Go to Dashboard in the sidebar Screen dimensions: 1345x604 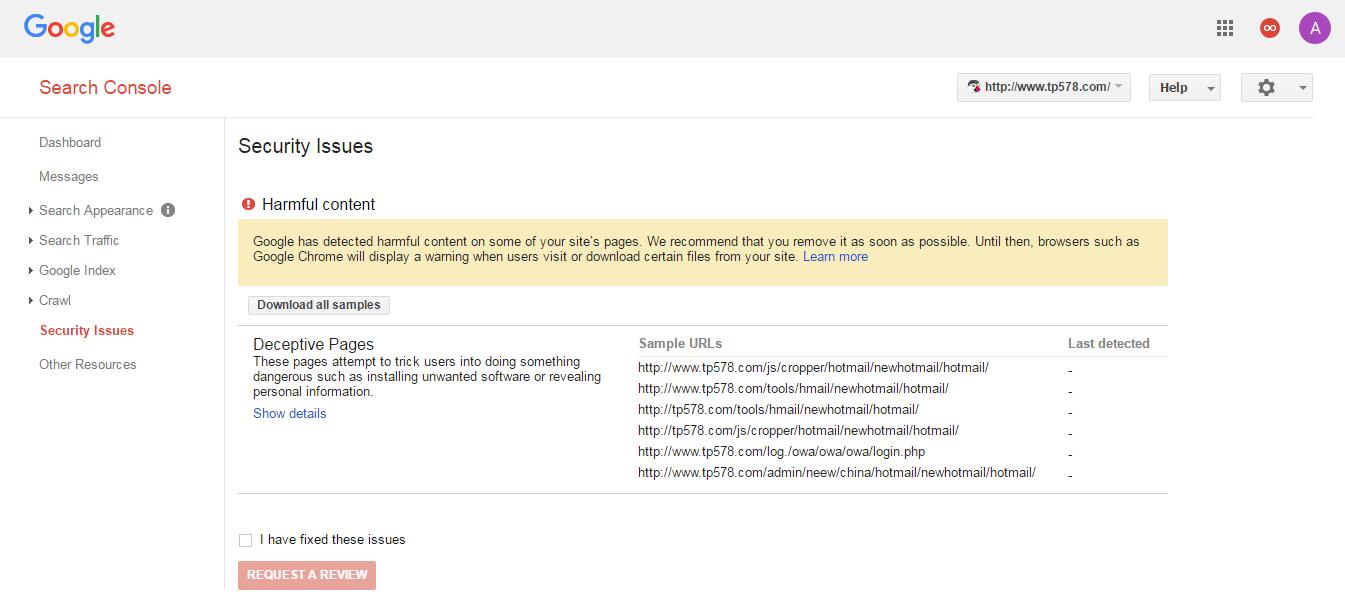click(70, 142)
